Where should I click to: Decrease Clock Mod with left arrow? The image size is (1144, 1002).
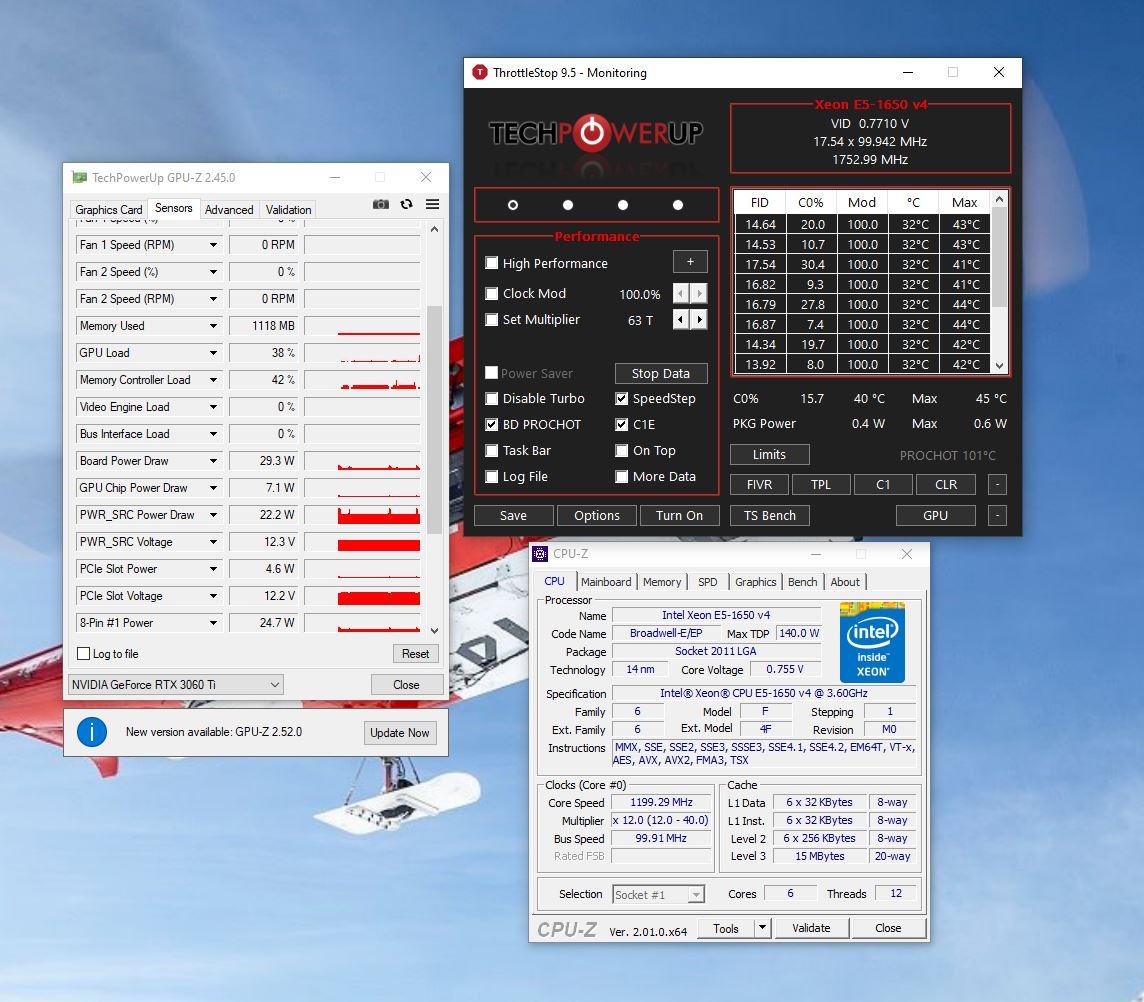coord(681,293)
